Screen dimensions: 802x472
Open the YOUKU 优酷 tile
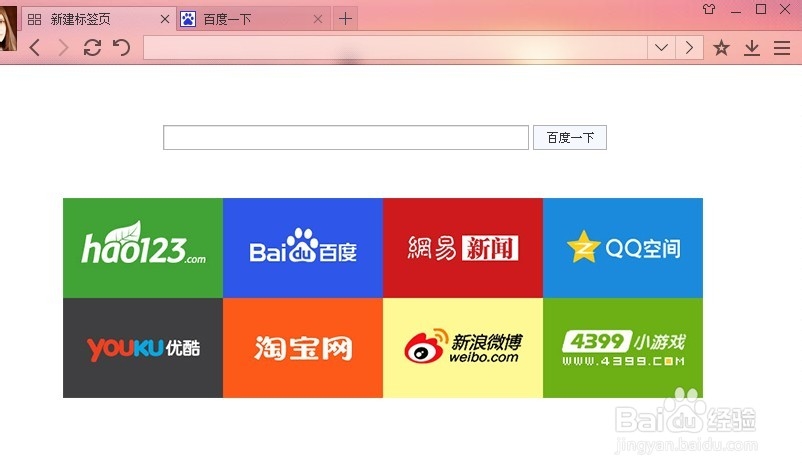[143, 348]
